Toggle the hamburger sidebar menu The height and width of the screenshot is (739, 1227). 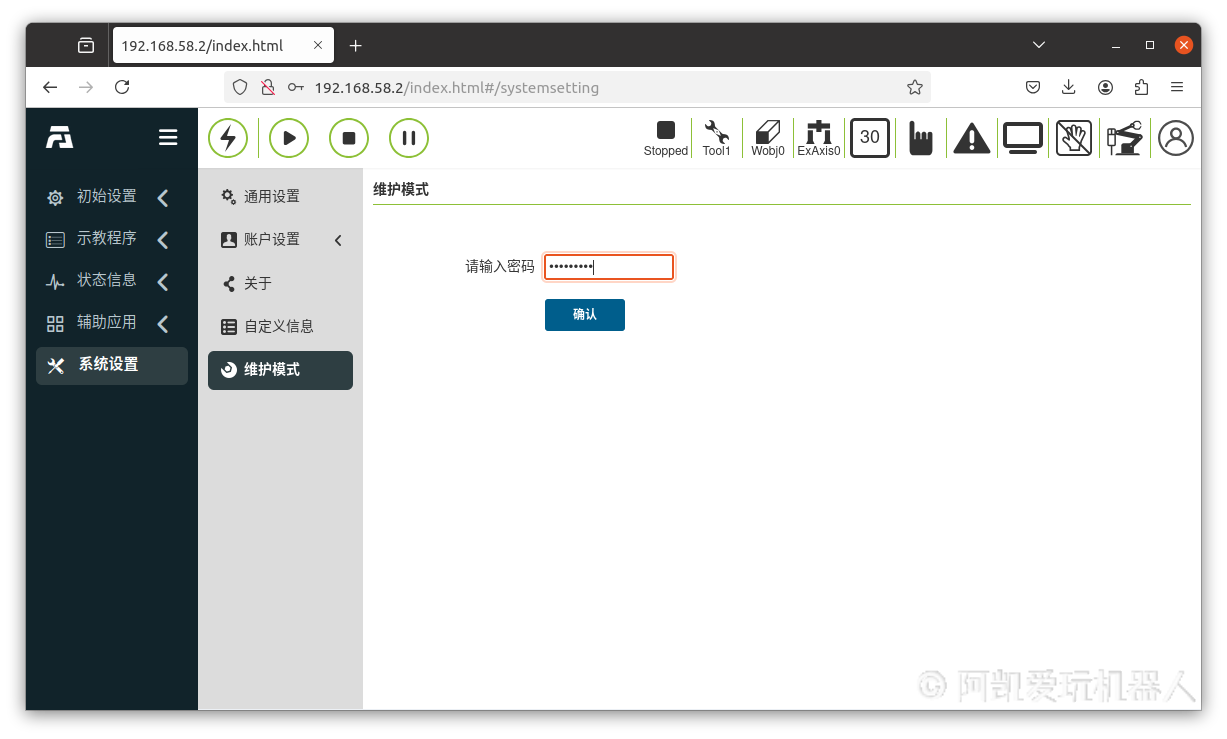point(168,138)
